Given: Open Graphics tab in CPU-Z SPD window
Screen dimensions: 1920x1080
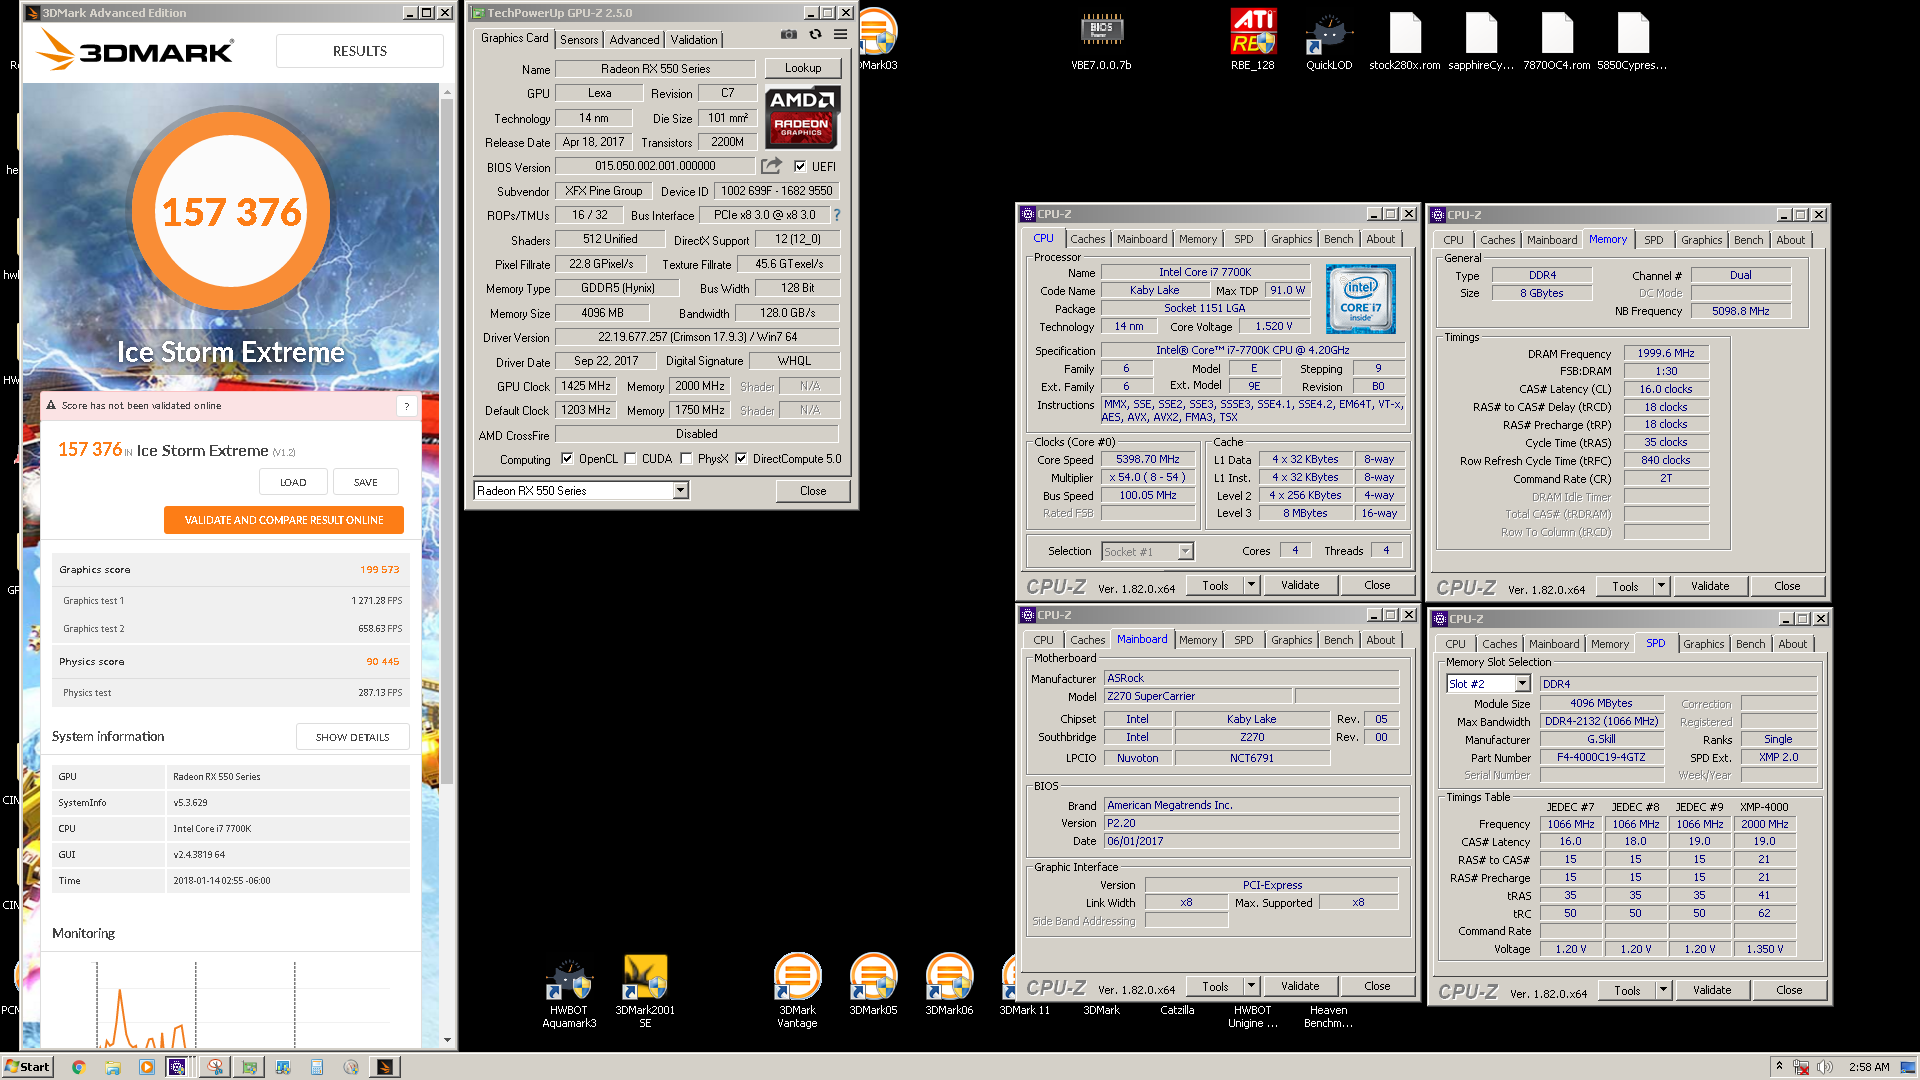Looking at the screenshot, I should [x=1703, y=644].
